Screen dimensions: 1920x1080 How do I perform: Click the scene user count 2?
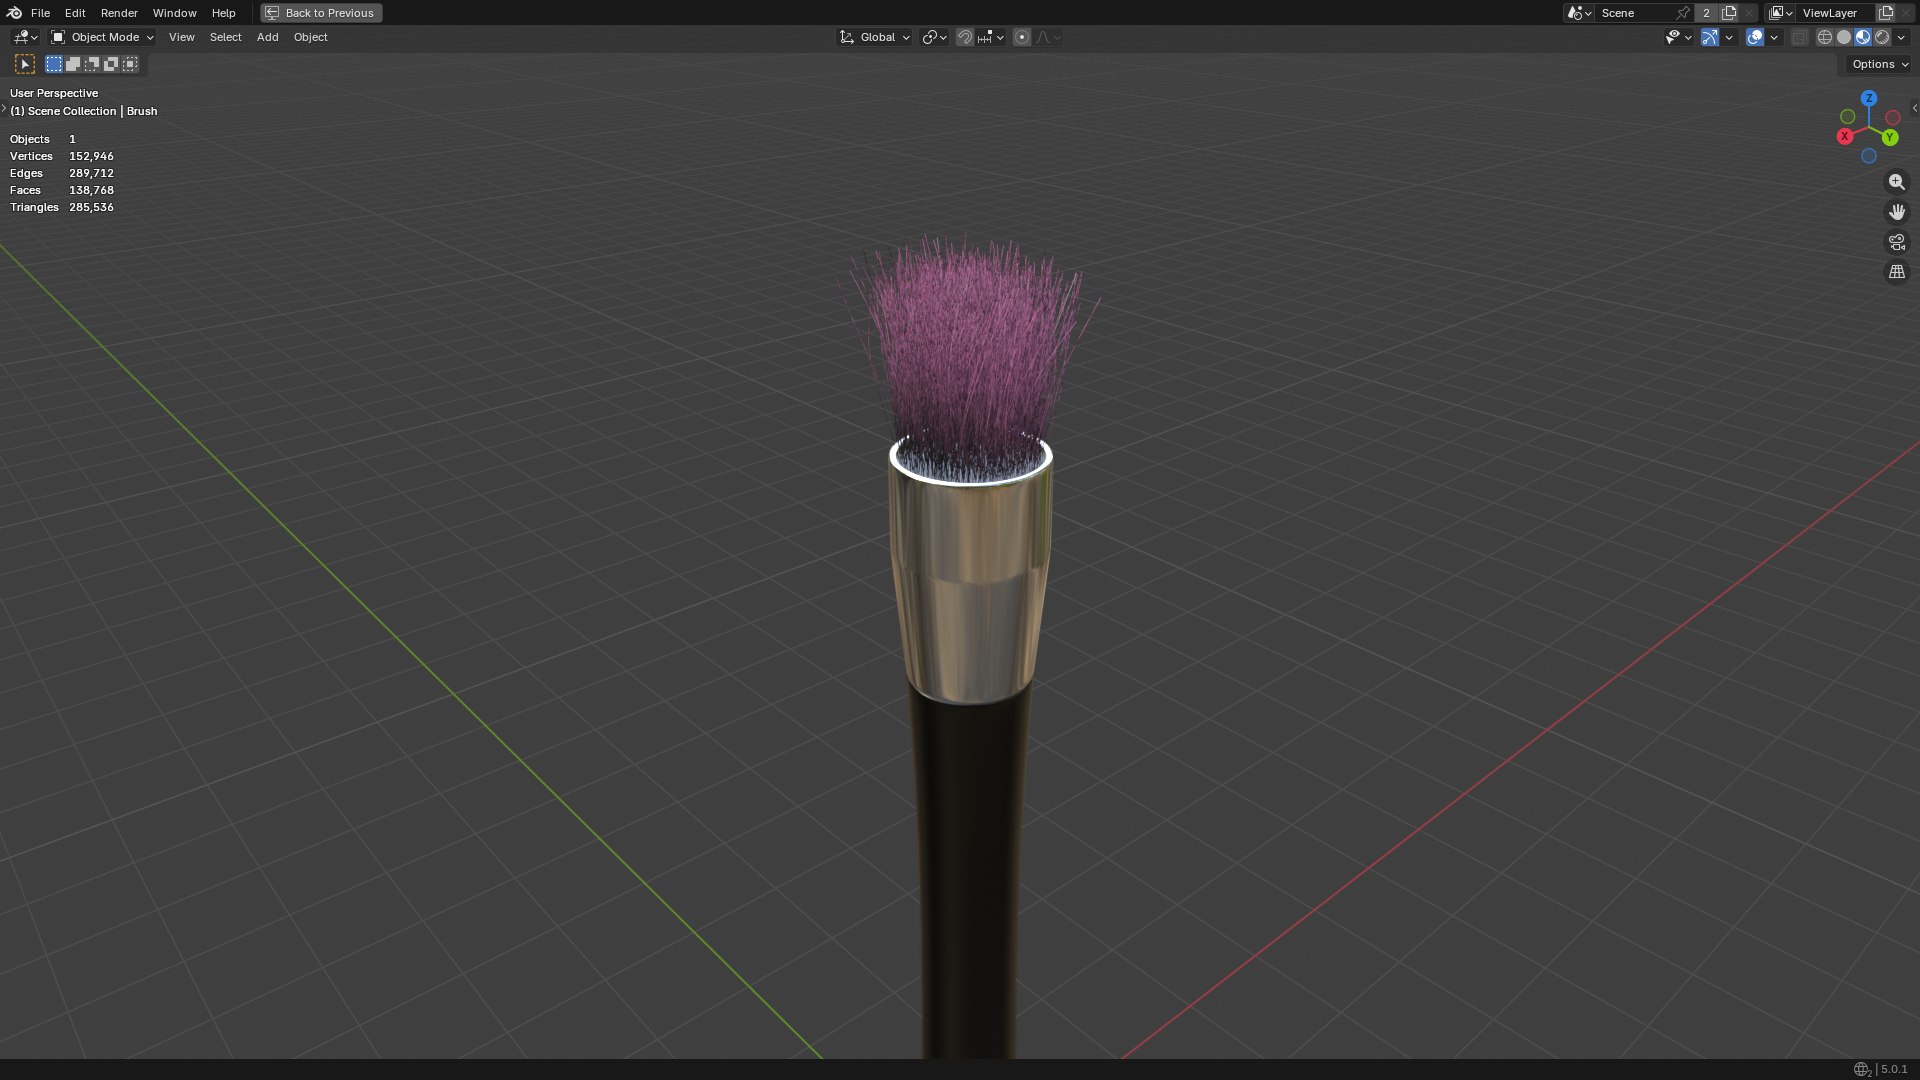(x=1706, y=13)
